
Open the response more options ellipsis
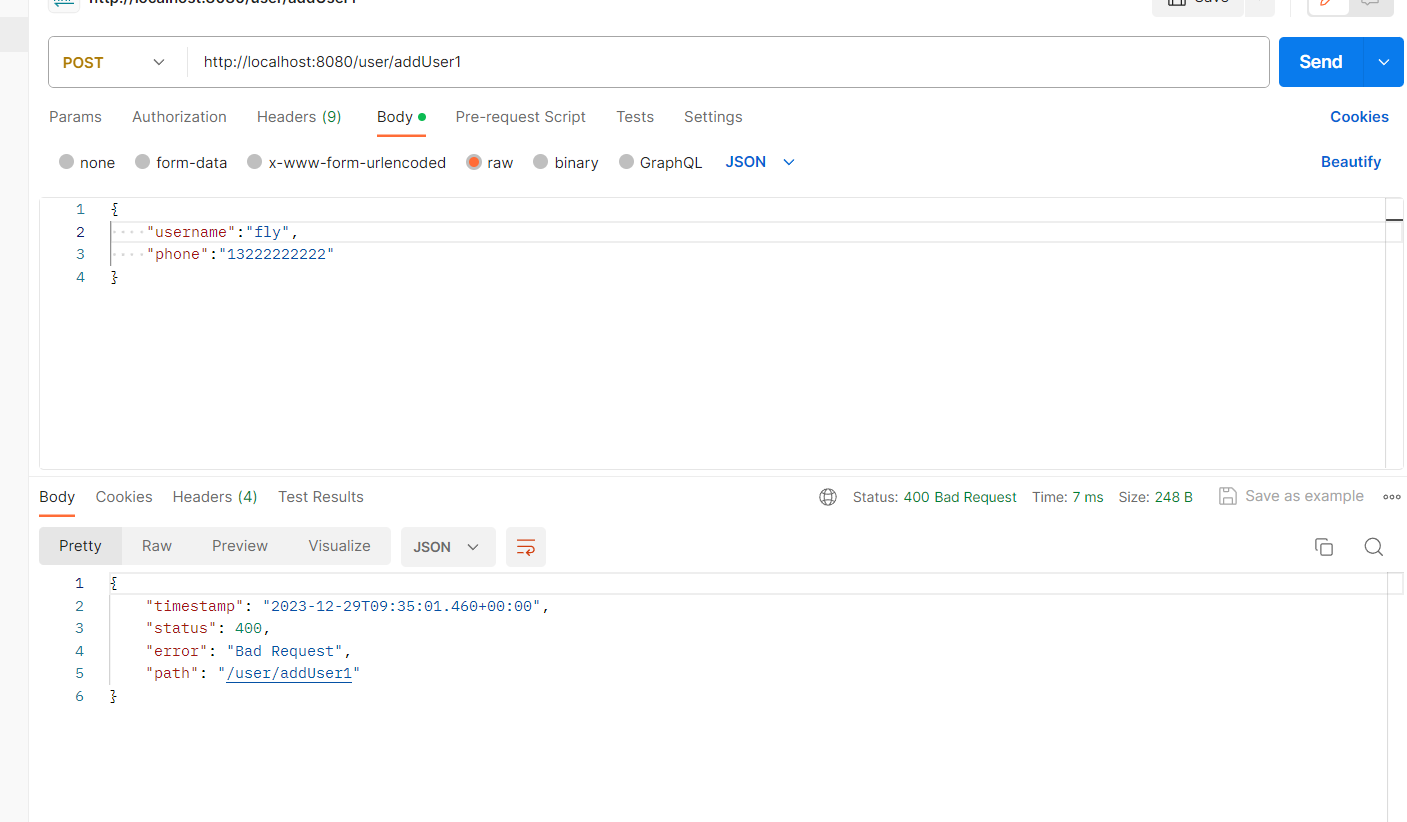point(1392,497)
